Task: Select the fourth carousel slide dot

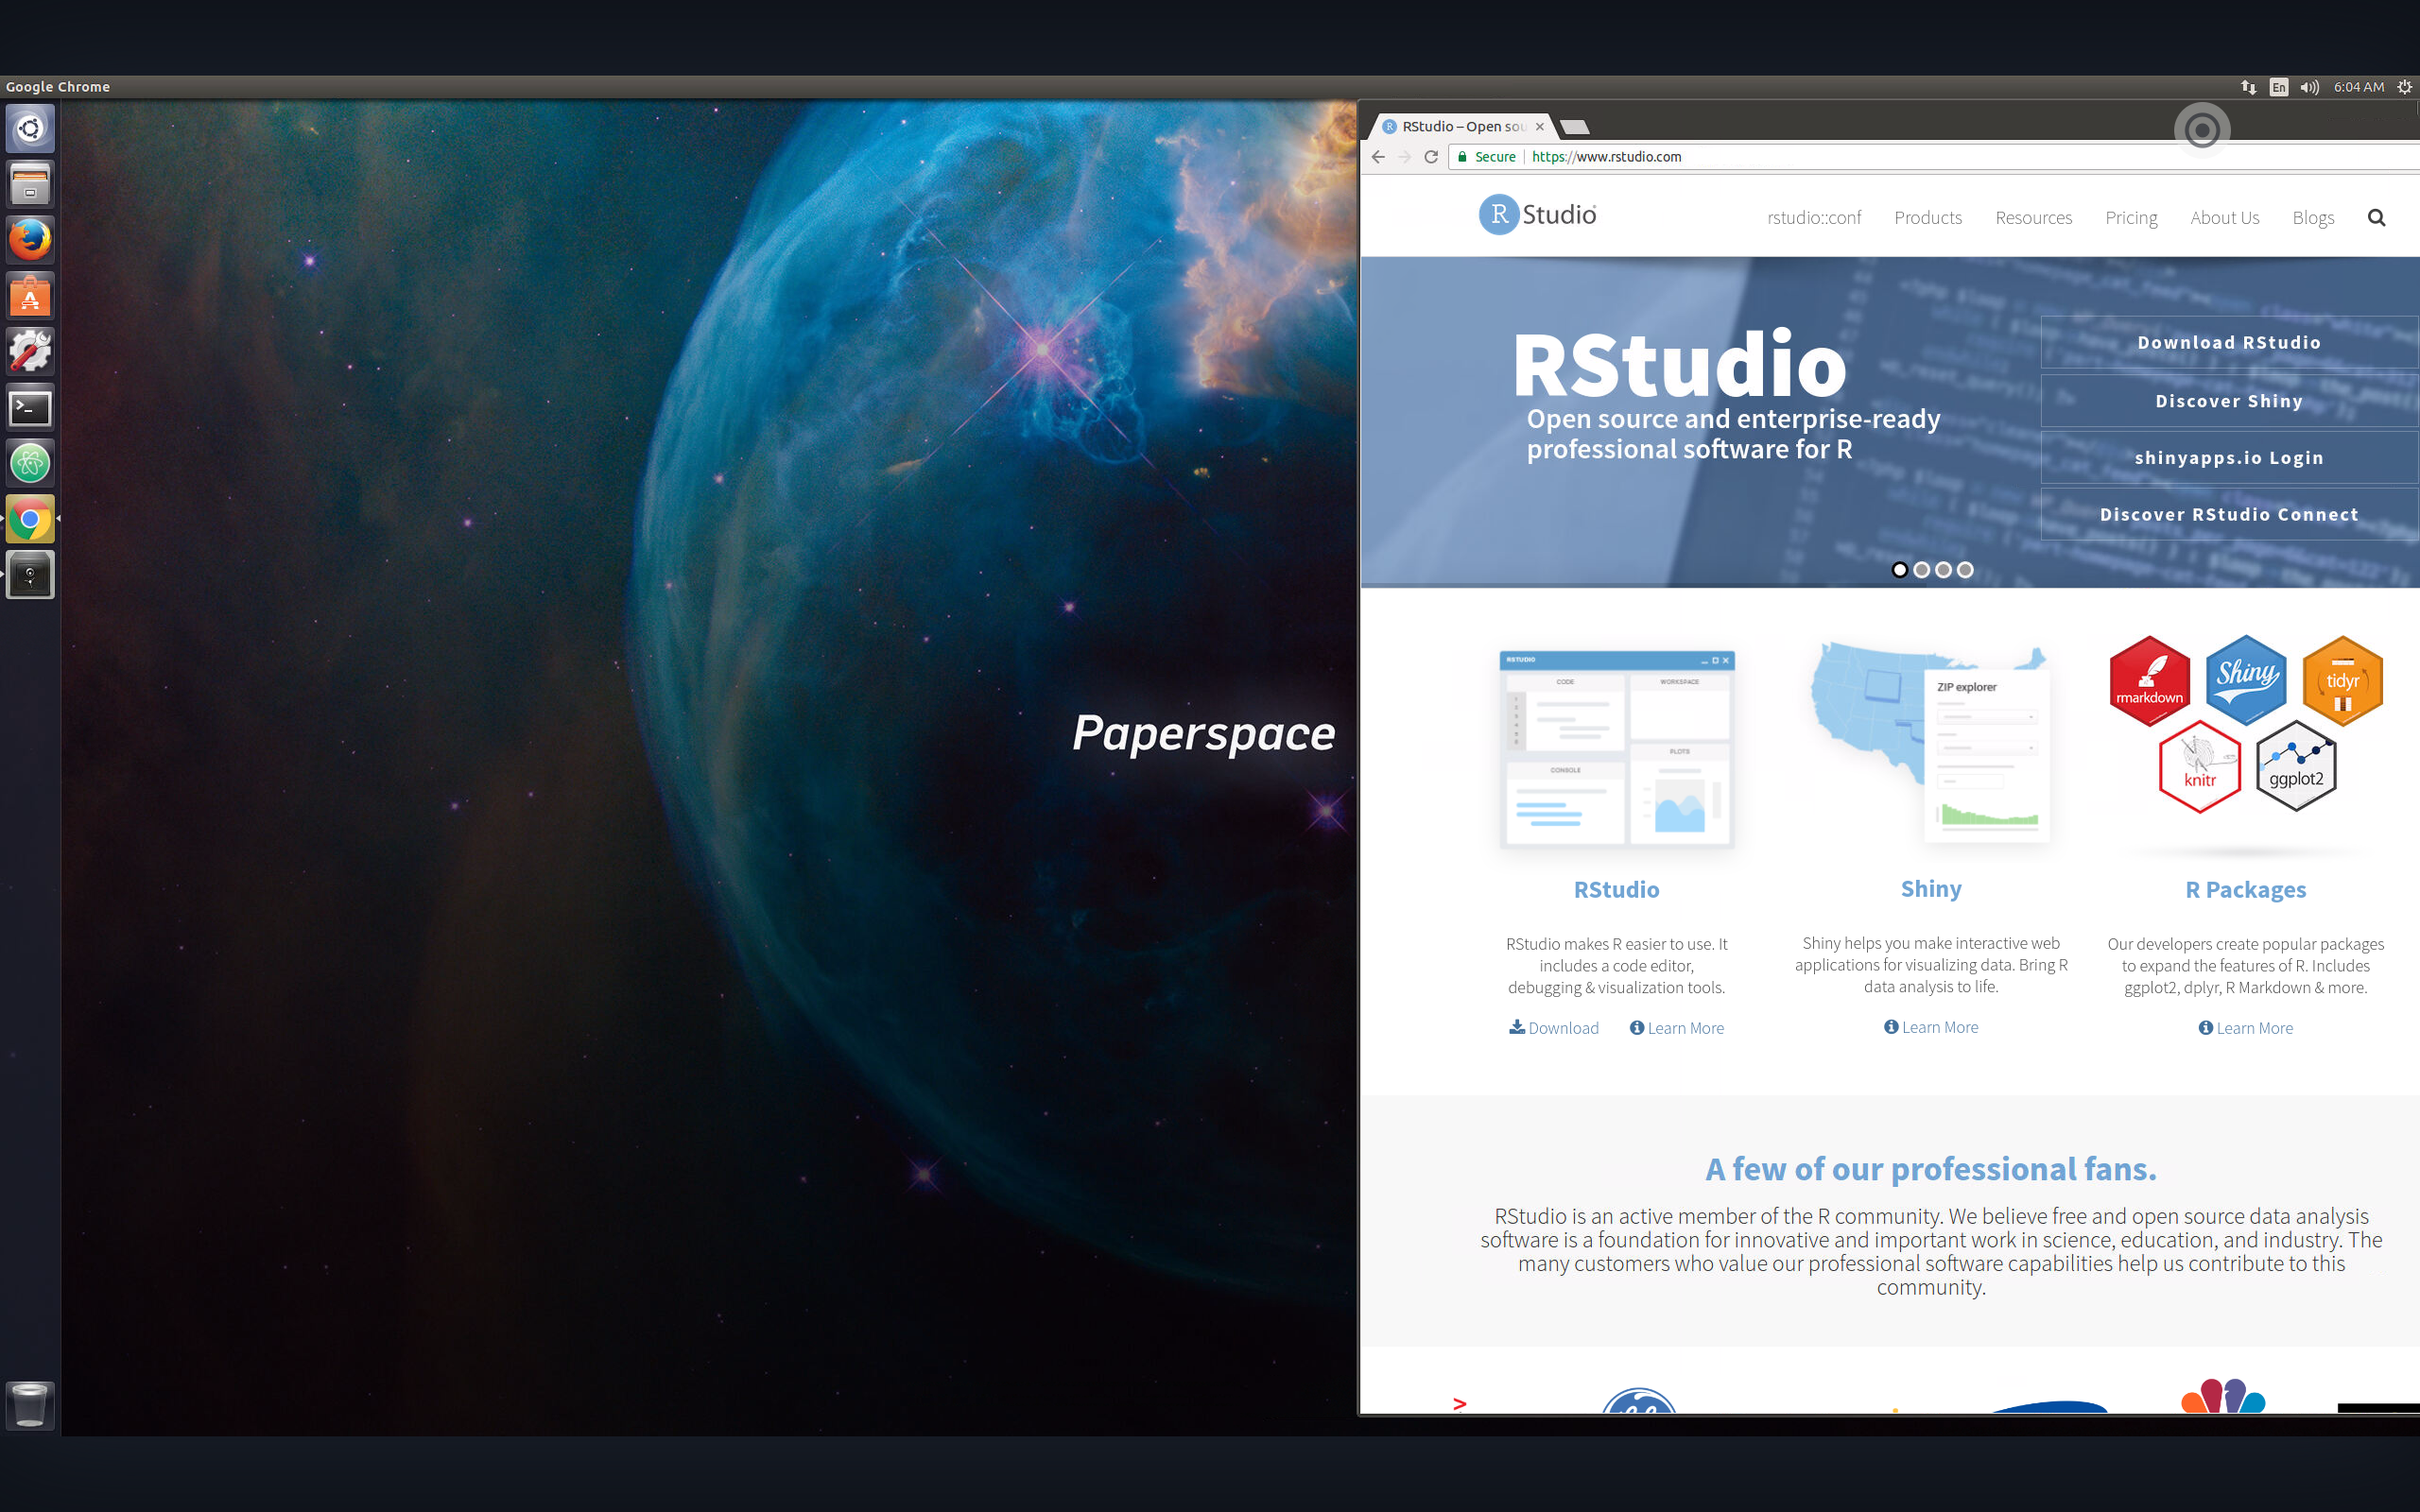Action: [1965, 570]
